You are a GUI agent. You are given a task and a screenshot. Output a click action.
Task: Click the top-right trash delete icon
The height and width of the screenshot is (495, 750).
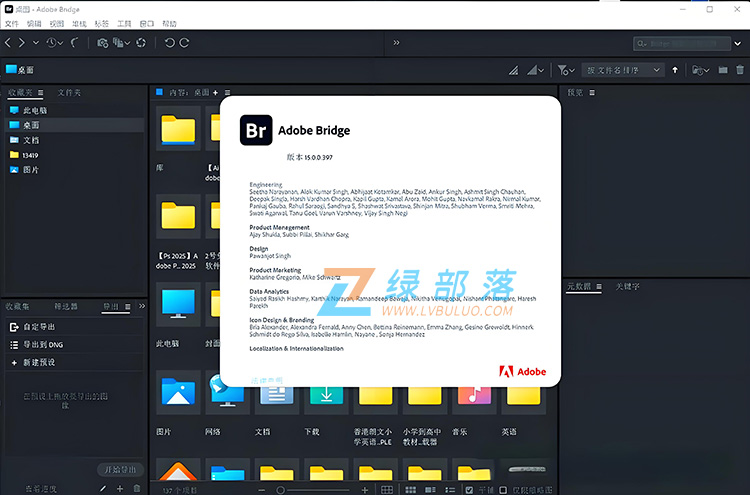point(740,70)
